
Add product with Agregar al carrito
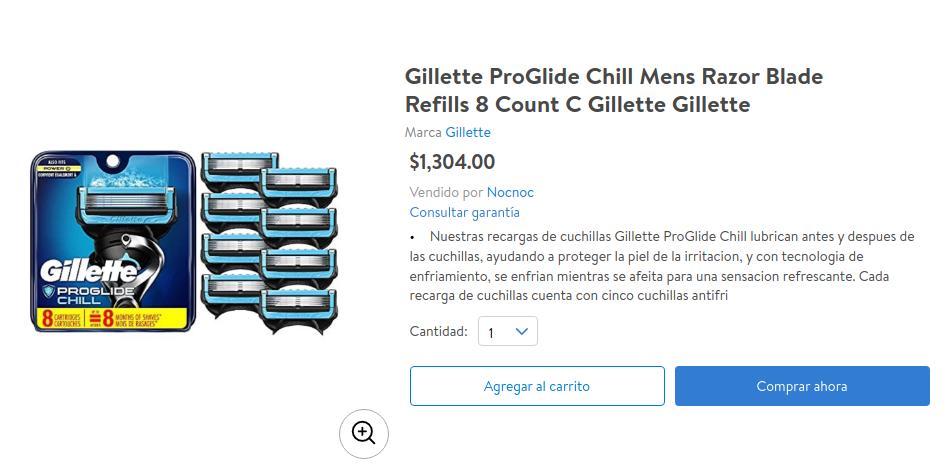537,386
